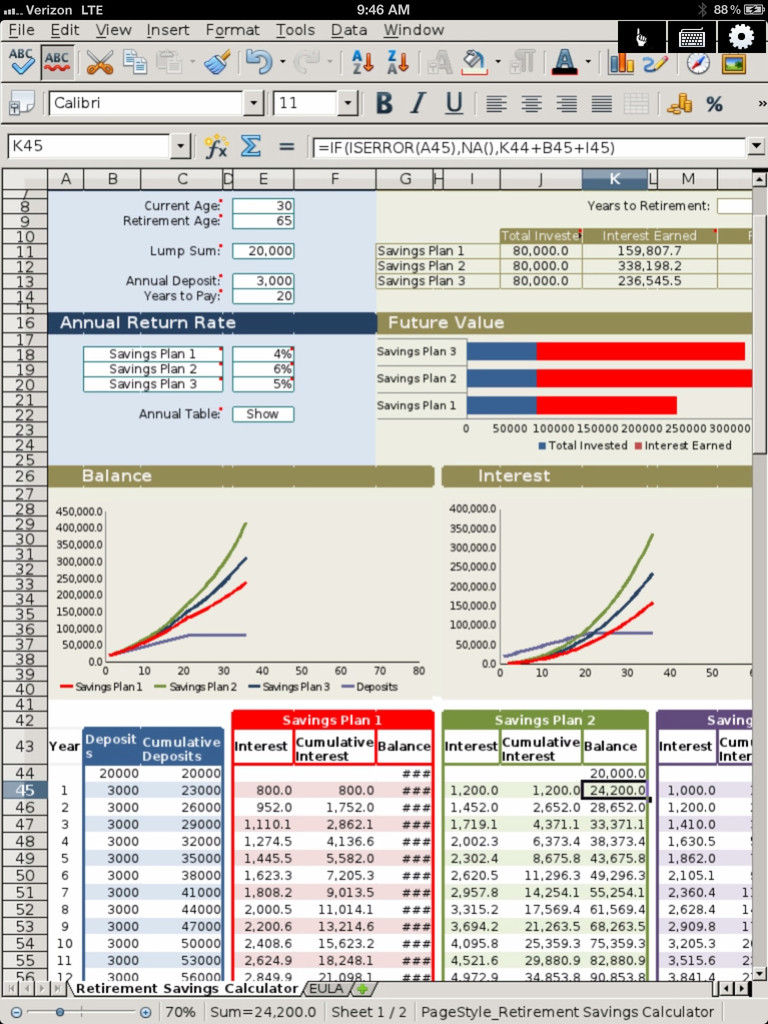Select Savings Plan 2 rate 6% cell
This screenshot has width=768, height=1024.
point(263,369)
